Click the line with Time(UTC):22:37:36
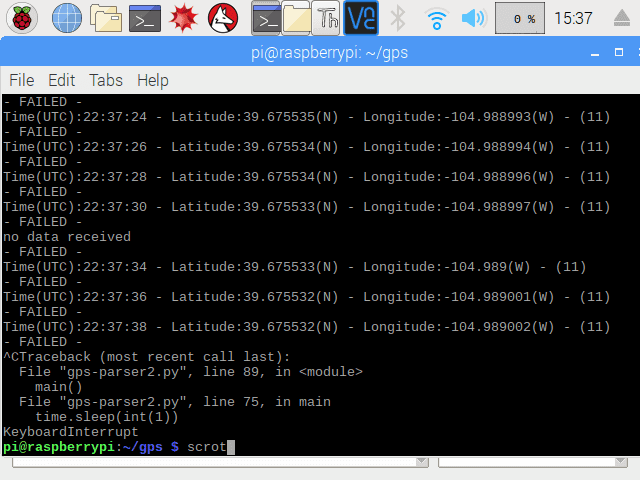 [x=307, y=297]
